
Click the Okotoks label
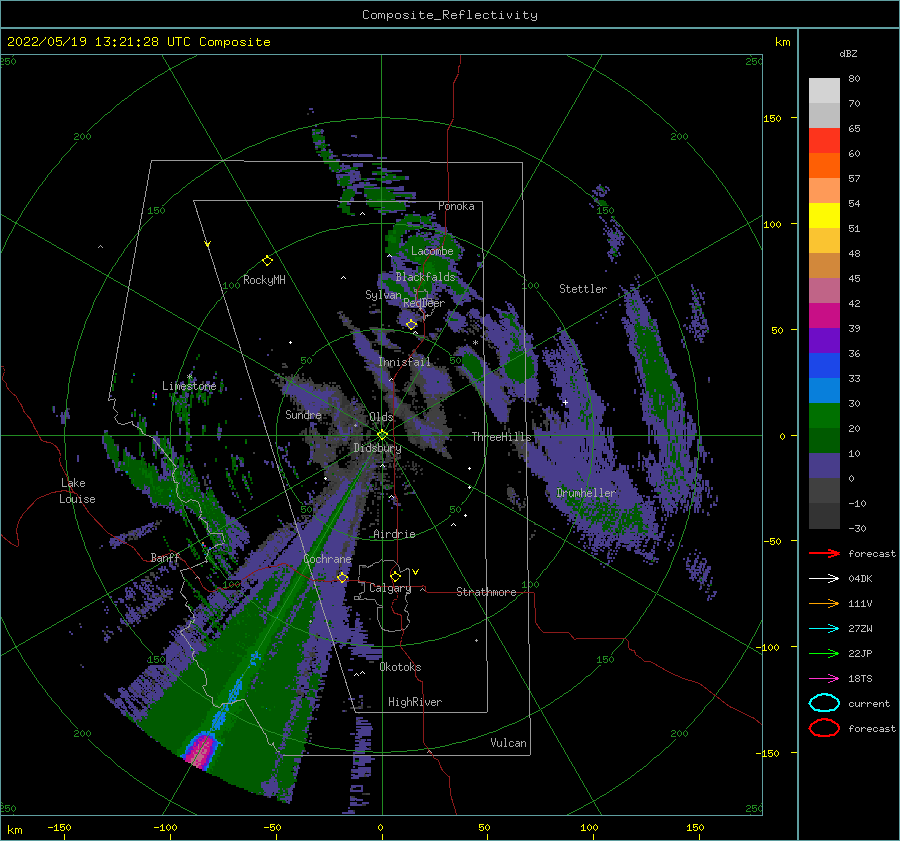click(x=400, y=667)
